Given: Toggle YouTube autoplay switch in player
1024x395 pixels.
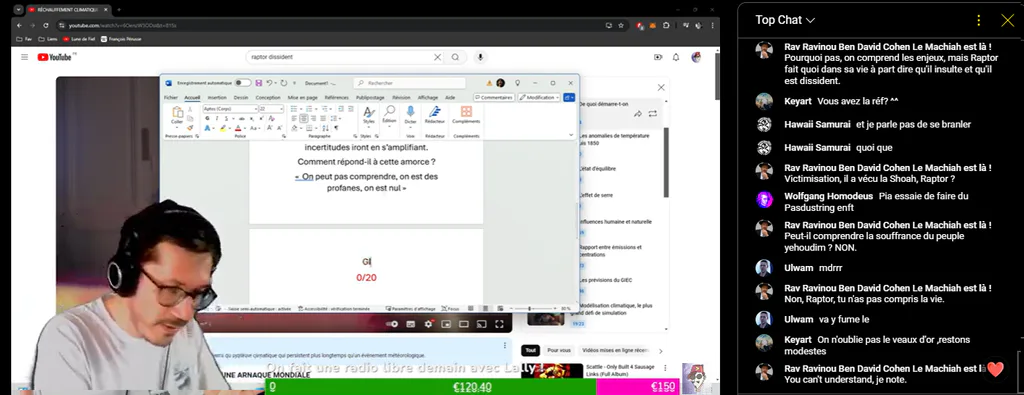Looking at the screenshot, I should click(x=392, y=323).
